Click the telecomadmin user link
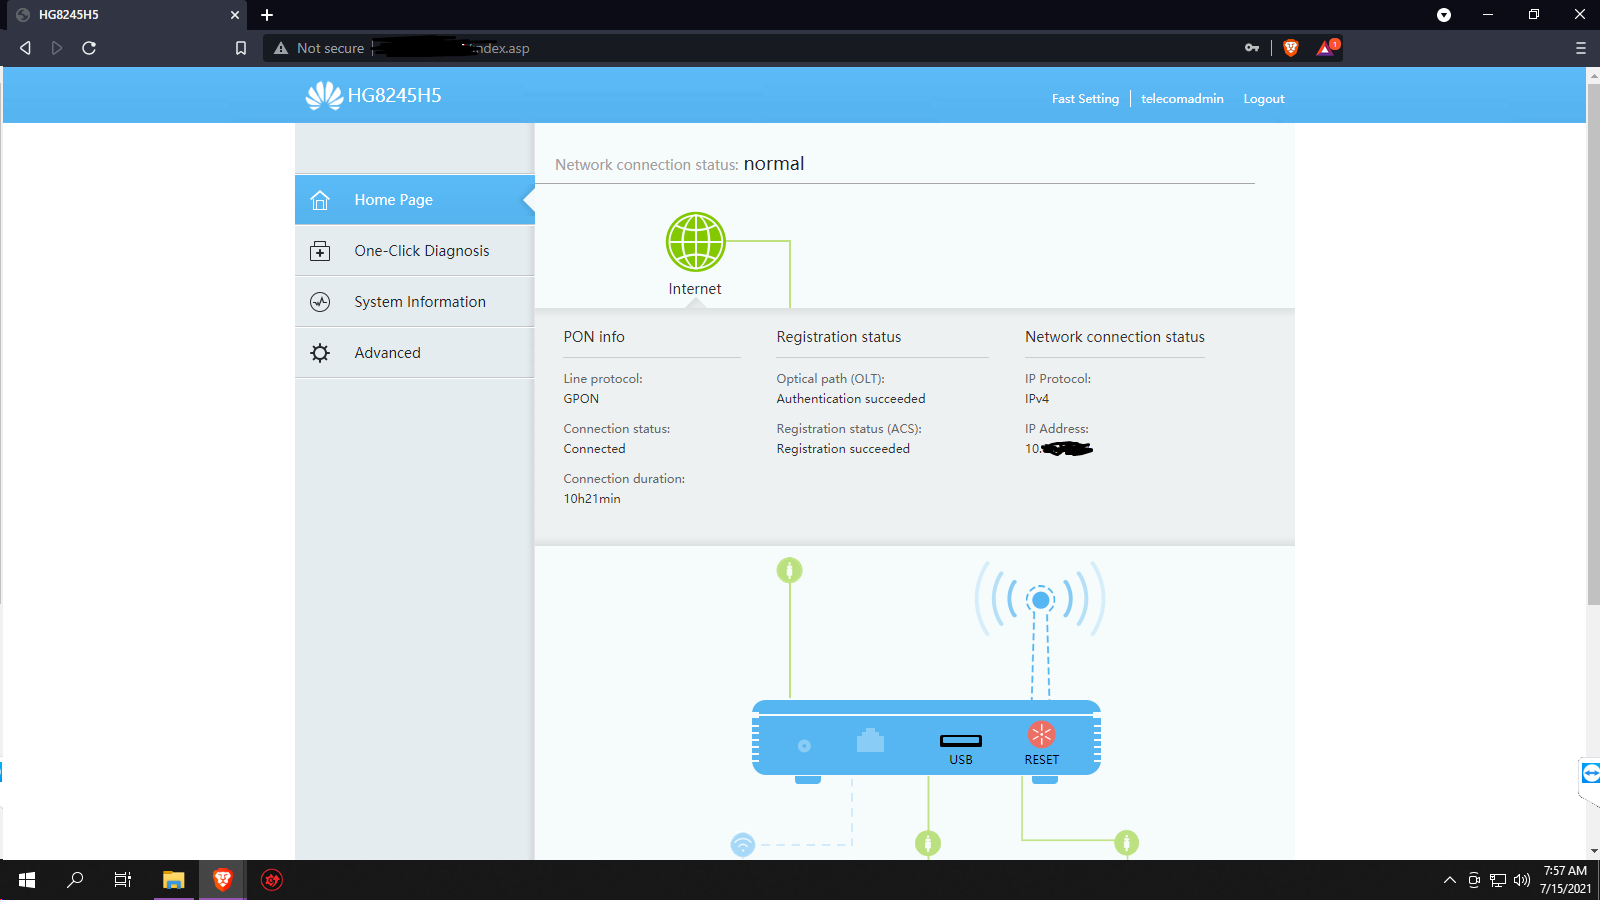The width and height of the screenshot is (1600, 900). 1182,99
